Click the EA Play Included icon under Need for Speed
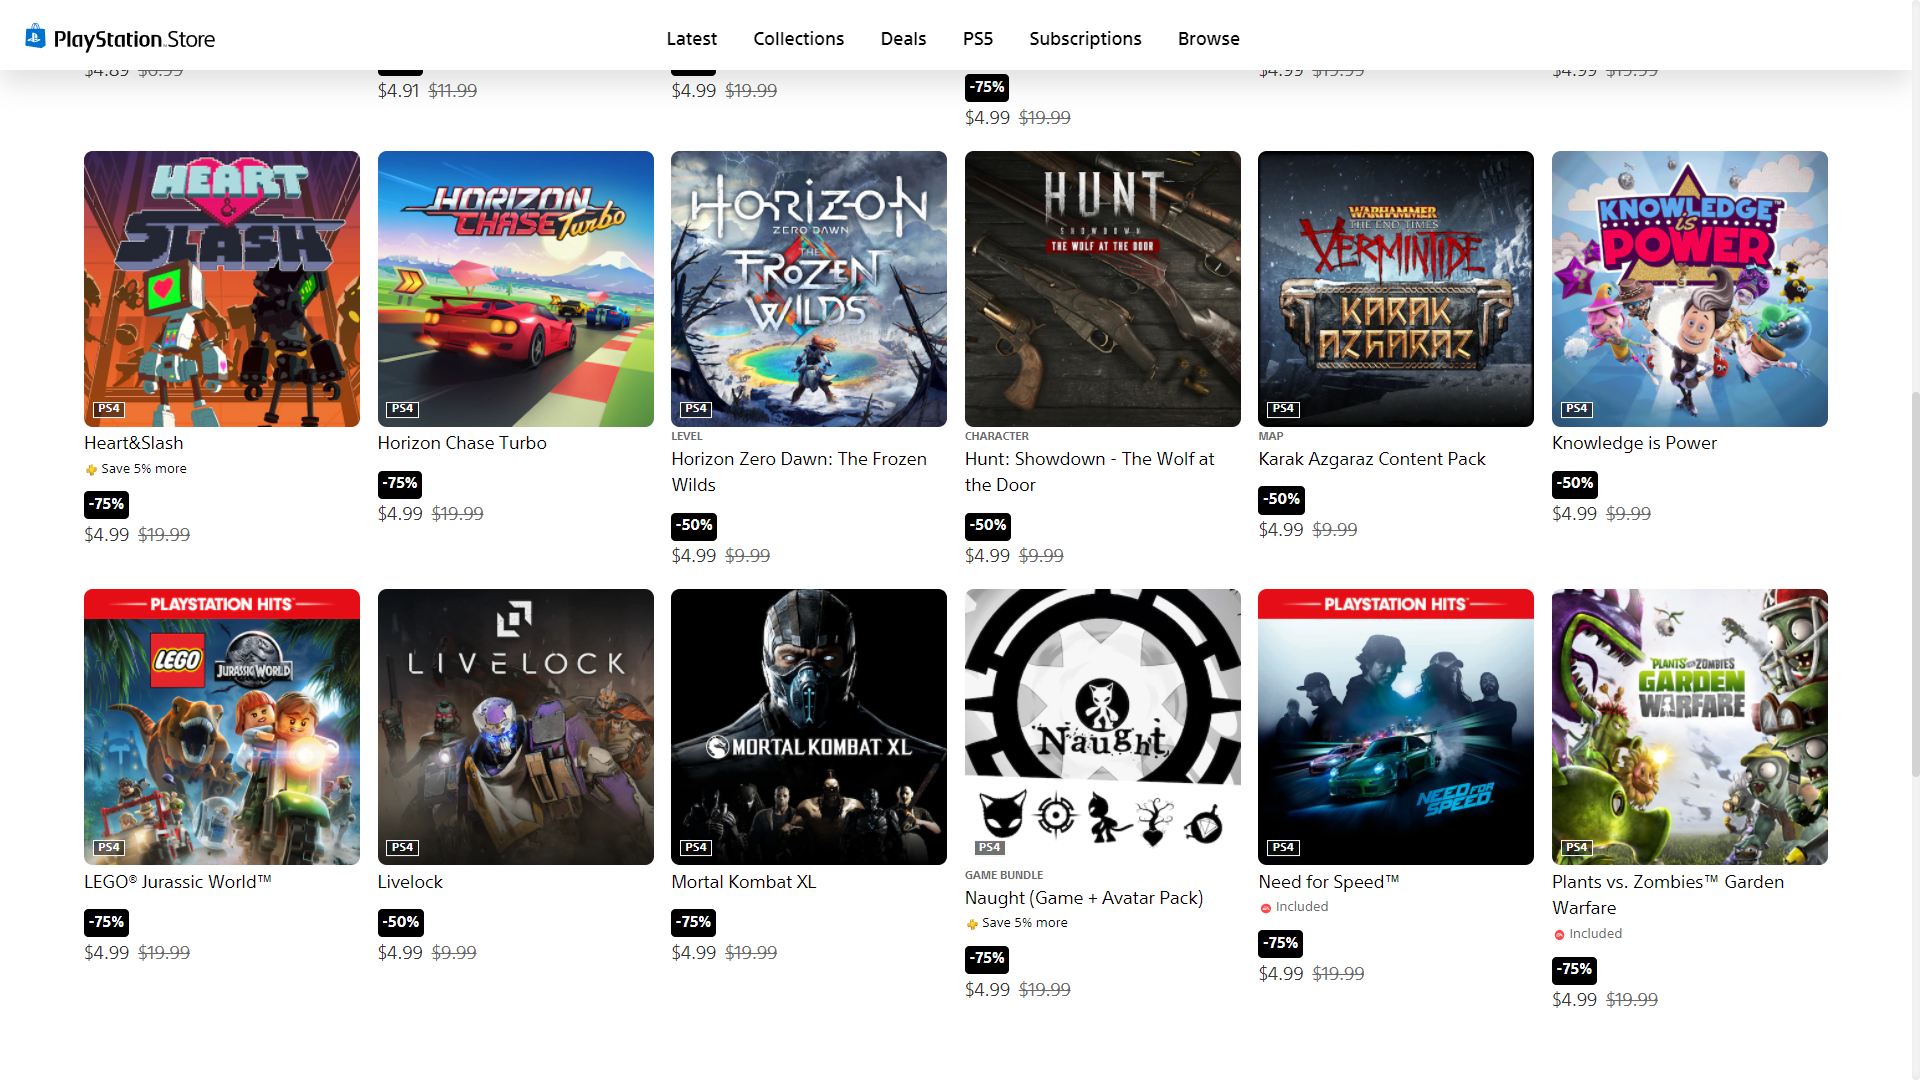1920x1080 pixels. [1266, 908]
